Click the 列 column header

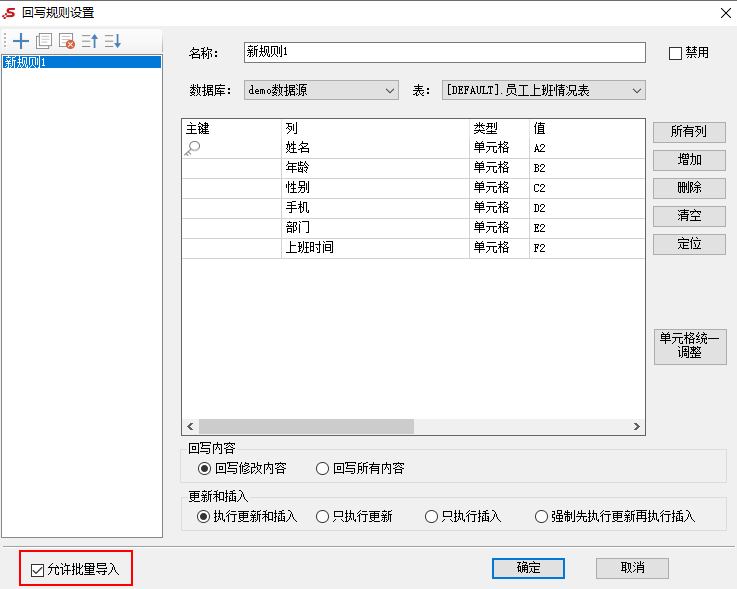coord(376,128)
